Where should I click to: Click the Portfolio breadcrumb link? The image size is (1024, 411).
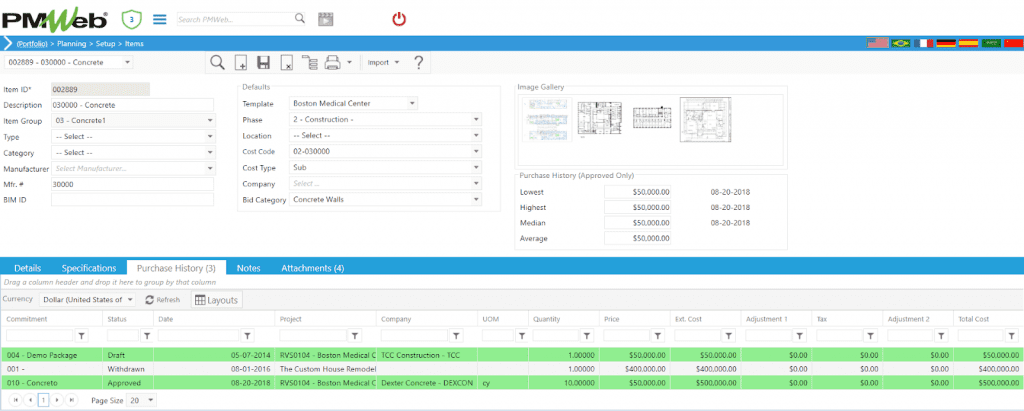point(33,44)
